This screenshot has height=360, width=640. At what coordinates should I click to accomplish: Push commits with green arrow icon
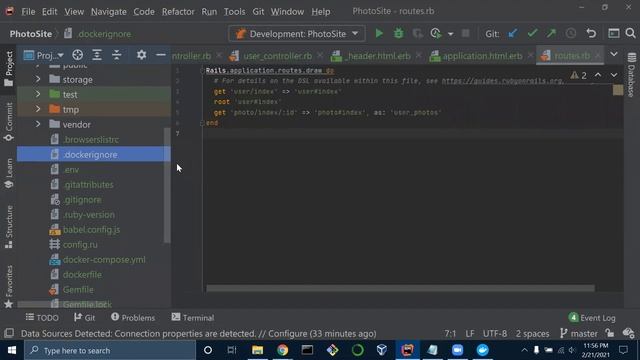tap(551, 33)
